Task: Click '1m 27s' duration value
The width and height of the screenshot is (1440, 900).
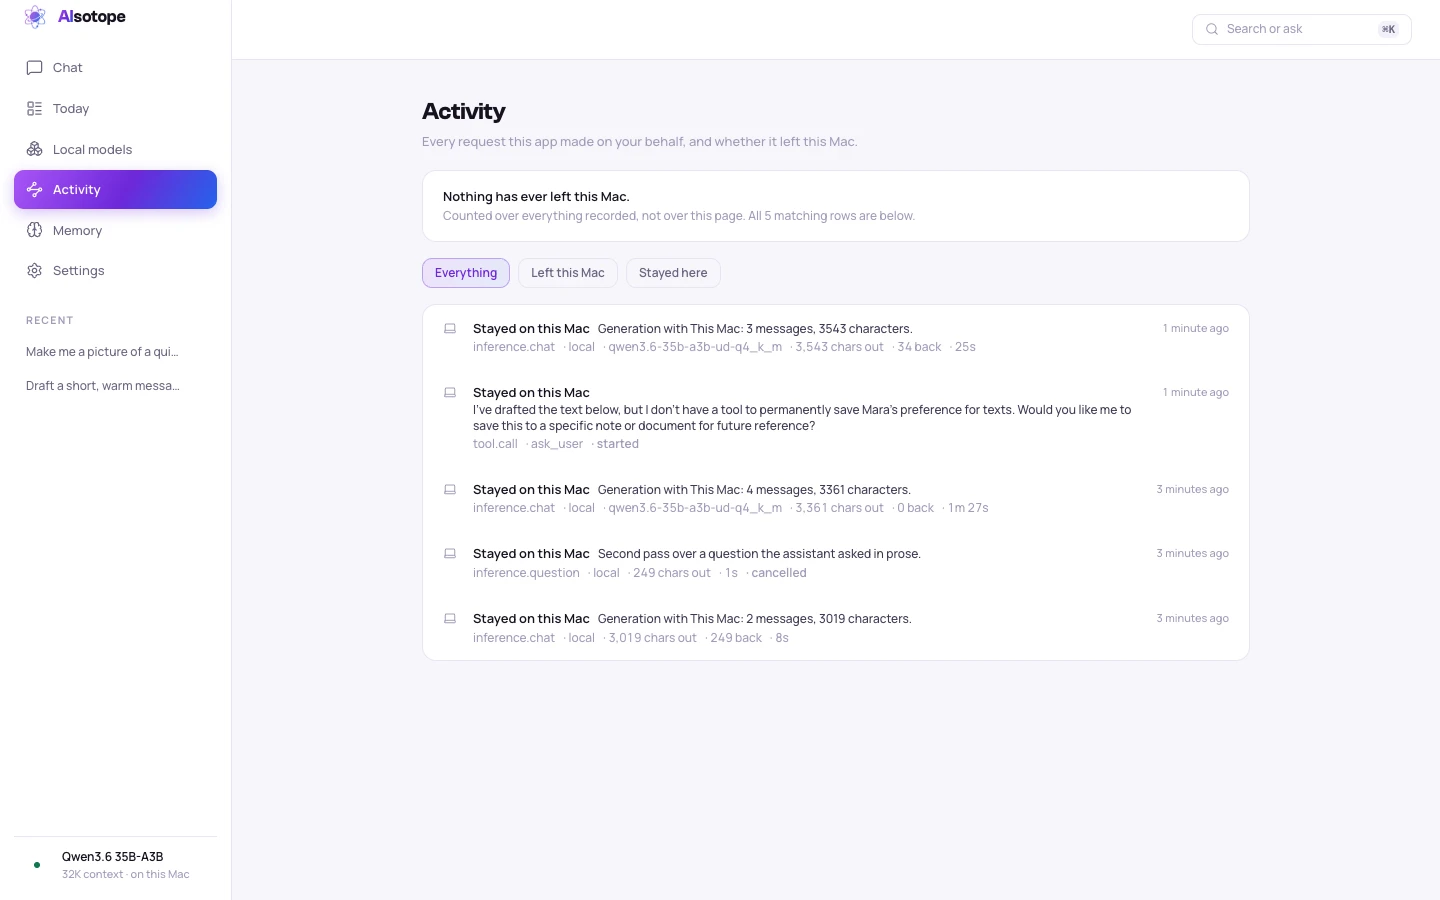Action: click(968, 508)
